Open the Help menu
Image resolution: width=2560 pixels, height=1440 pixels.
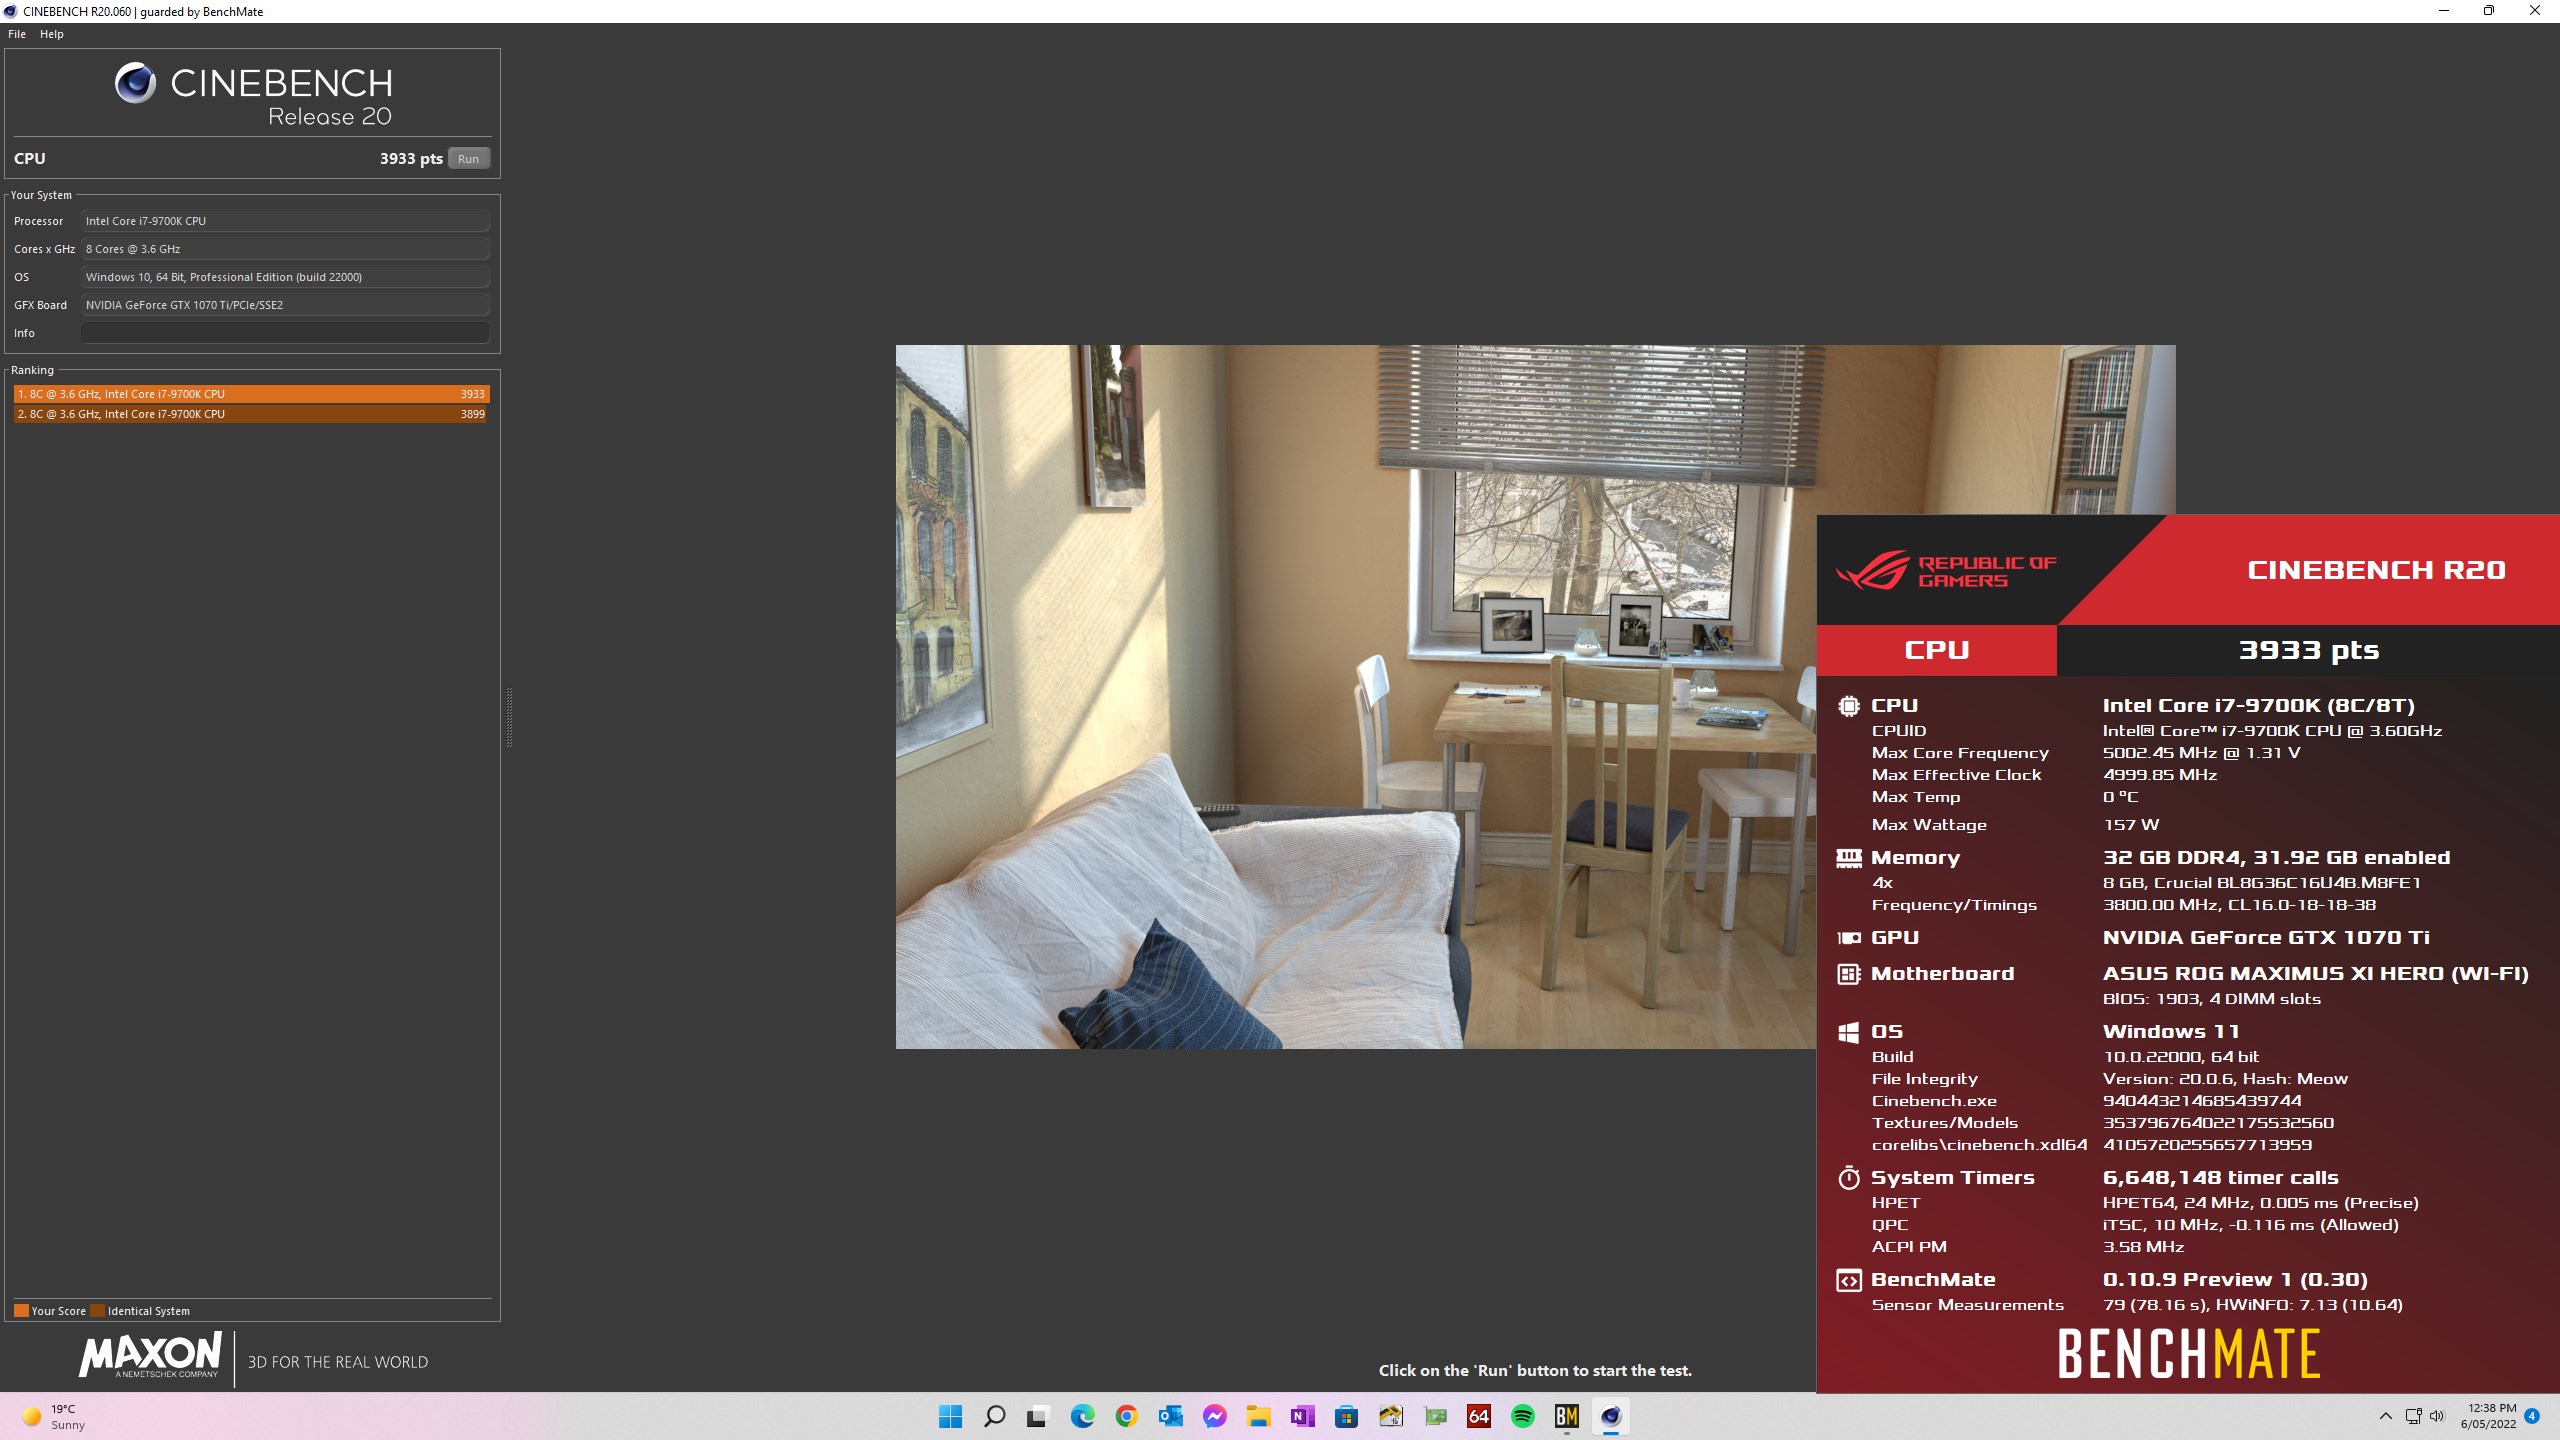click(52, 34)
